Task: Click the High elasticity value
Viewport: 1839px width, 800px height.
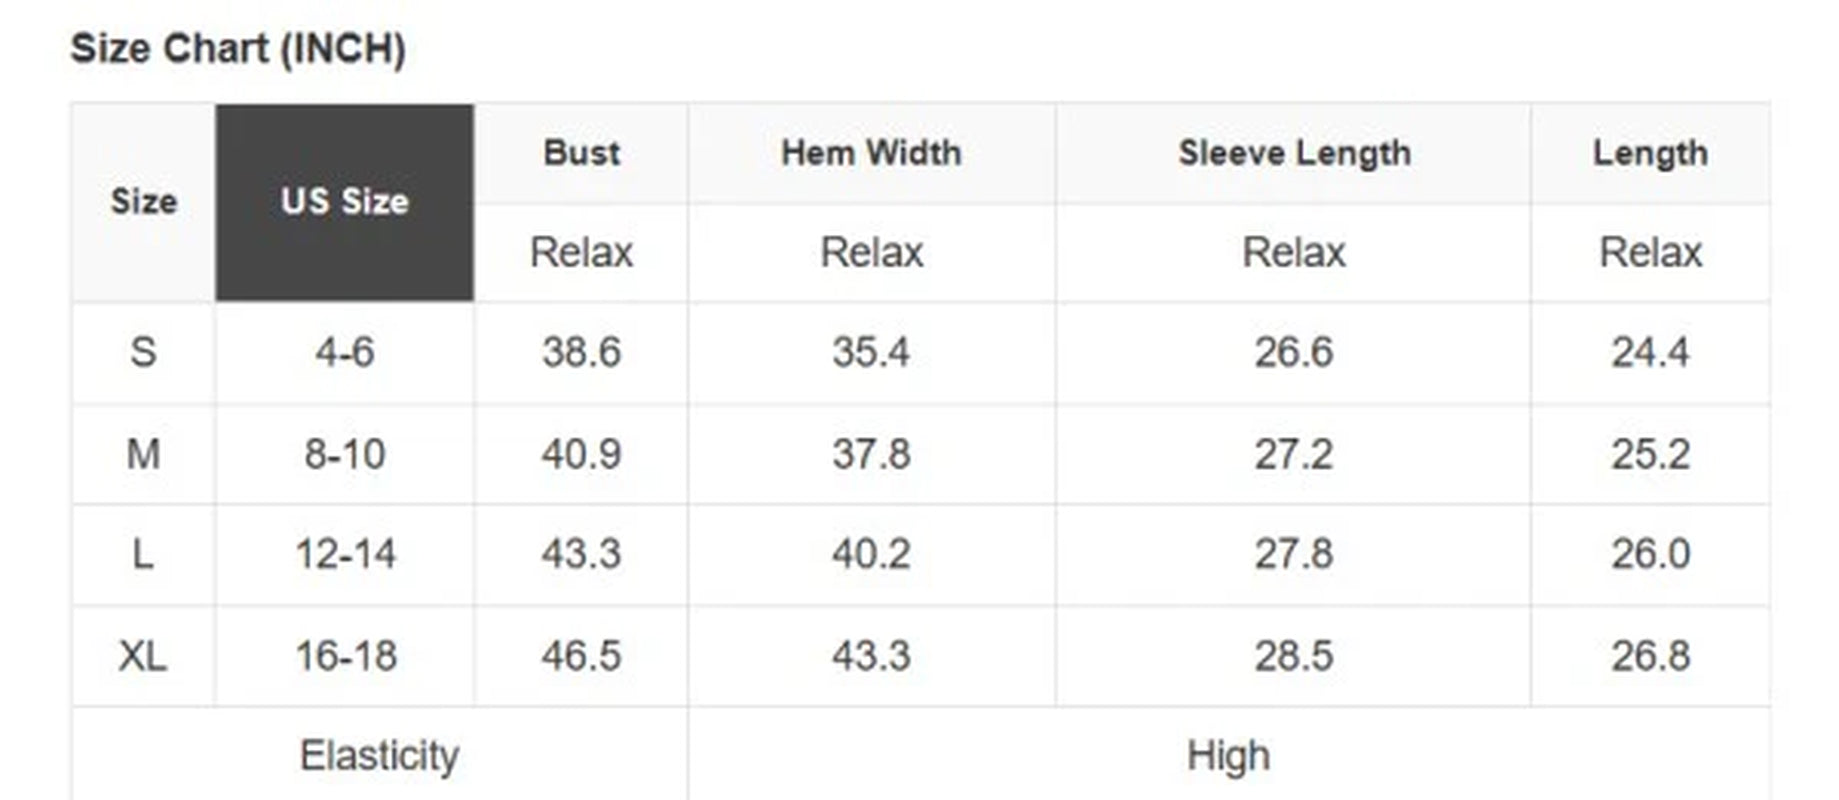Action: pyautogui.click(x=1228, y=756)
